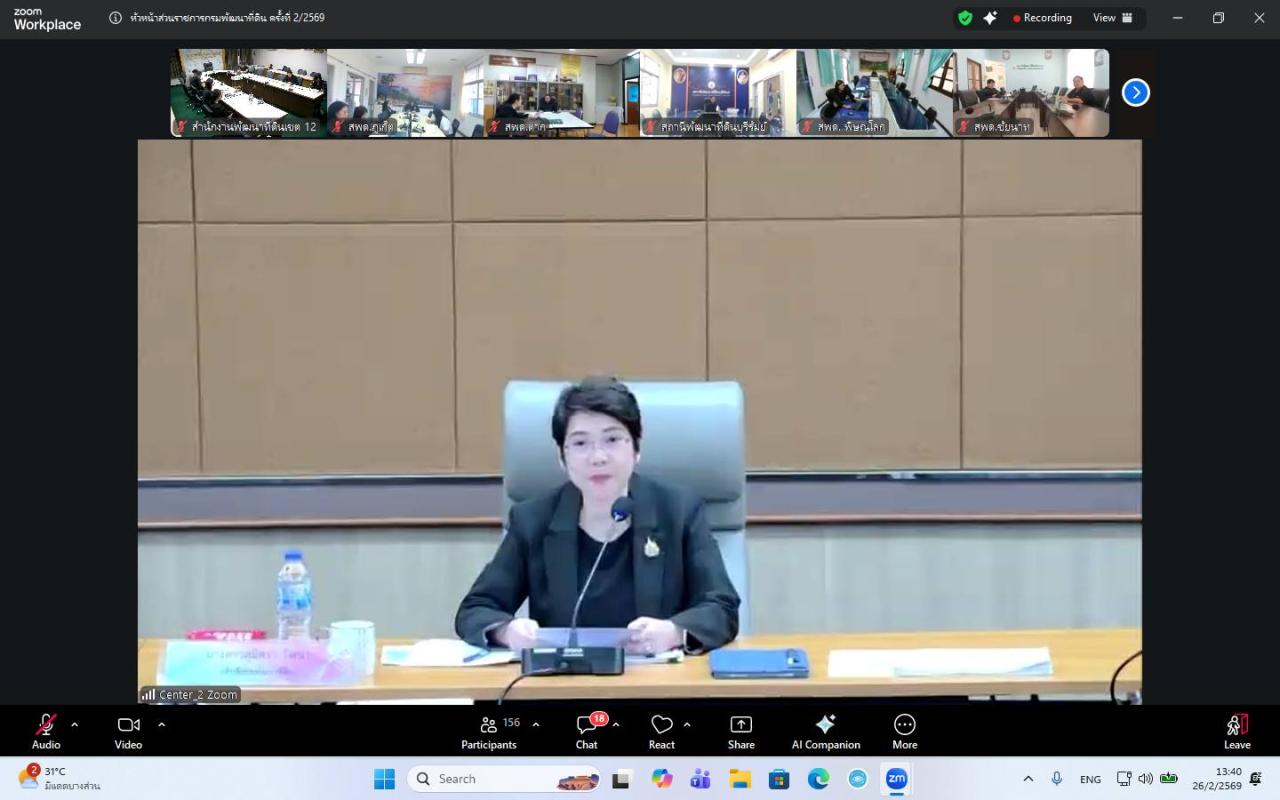Launch AI Companion
Screen dimensions: 1280x800
pos(825,730)
